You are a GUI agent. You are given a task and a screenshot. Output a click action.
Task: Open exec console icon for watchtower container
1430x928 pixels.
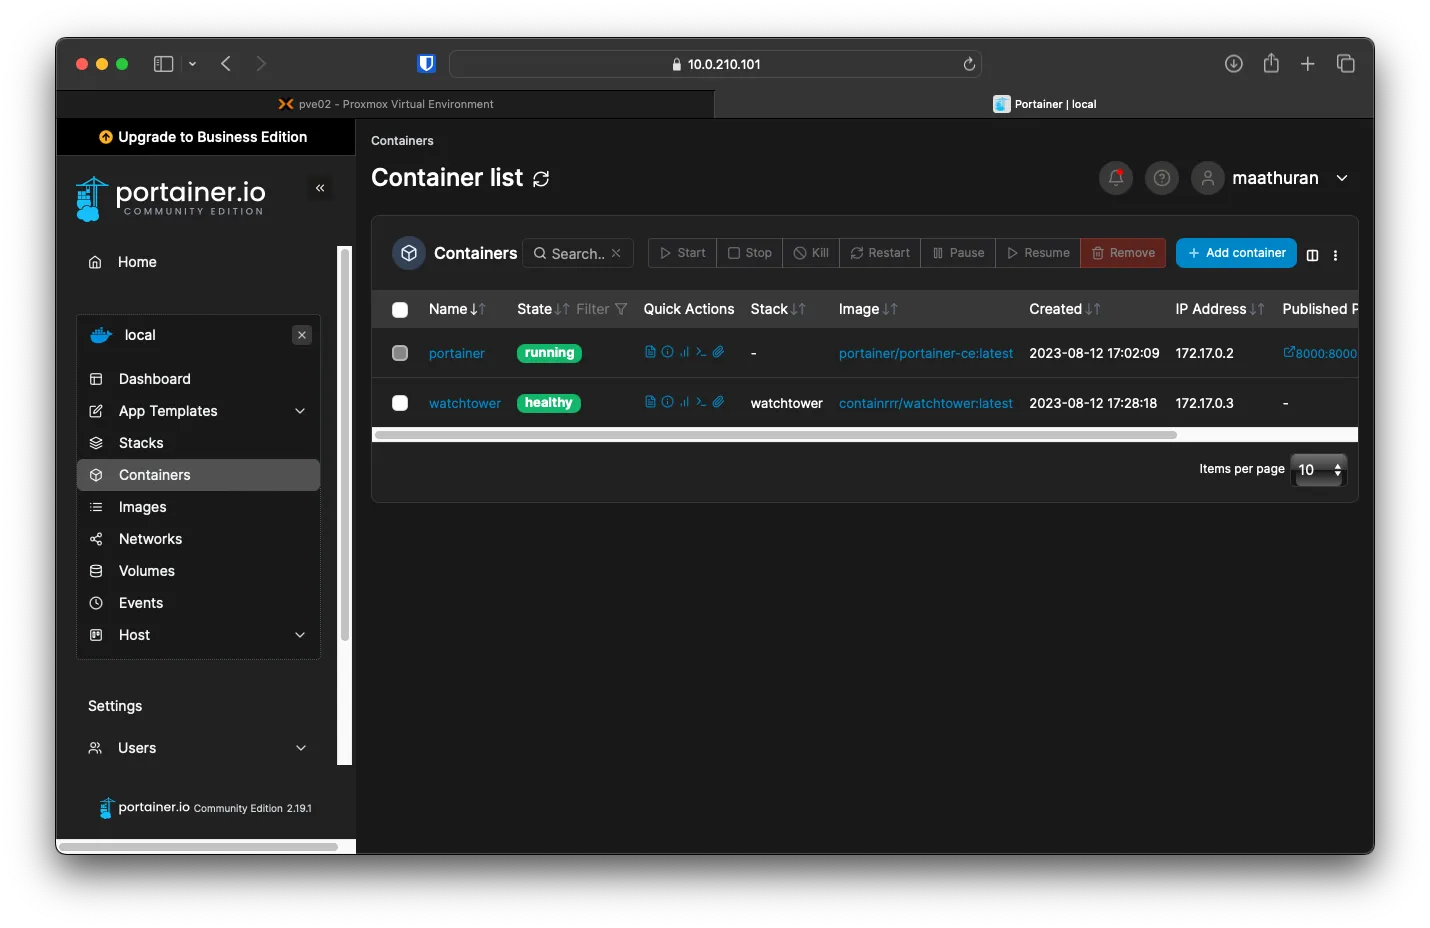pyautogui.click(x=701, y=402)
